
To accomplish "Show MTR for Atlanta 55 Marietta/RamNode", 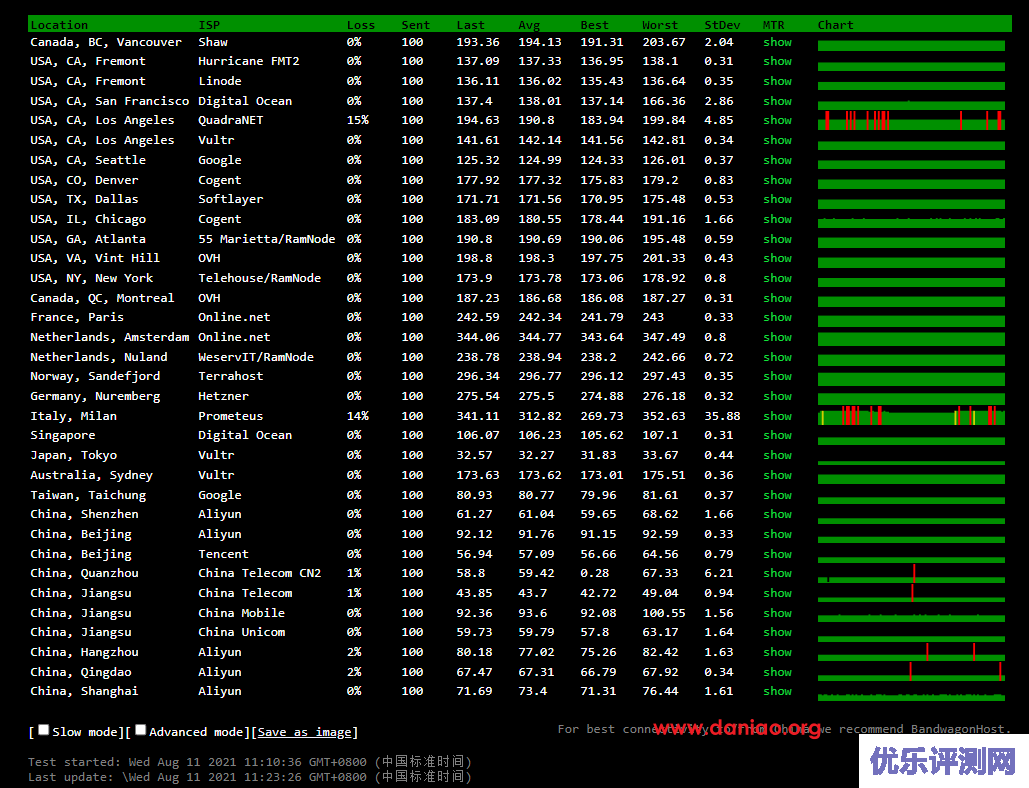I will pos(778,239).
